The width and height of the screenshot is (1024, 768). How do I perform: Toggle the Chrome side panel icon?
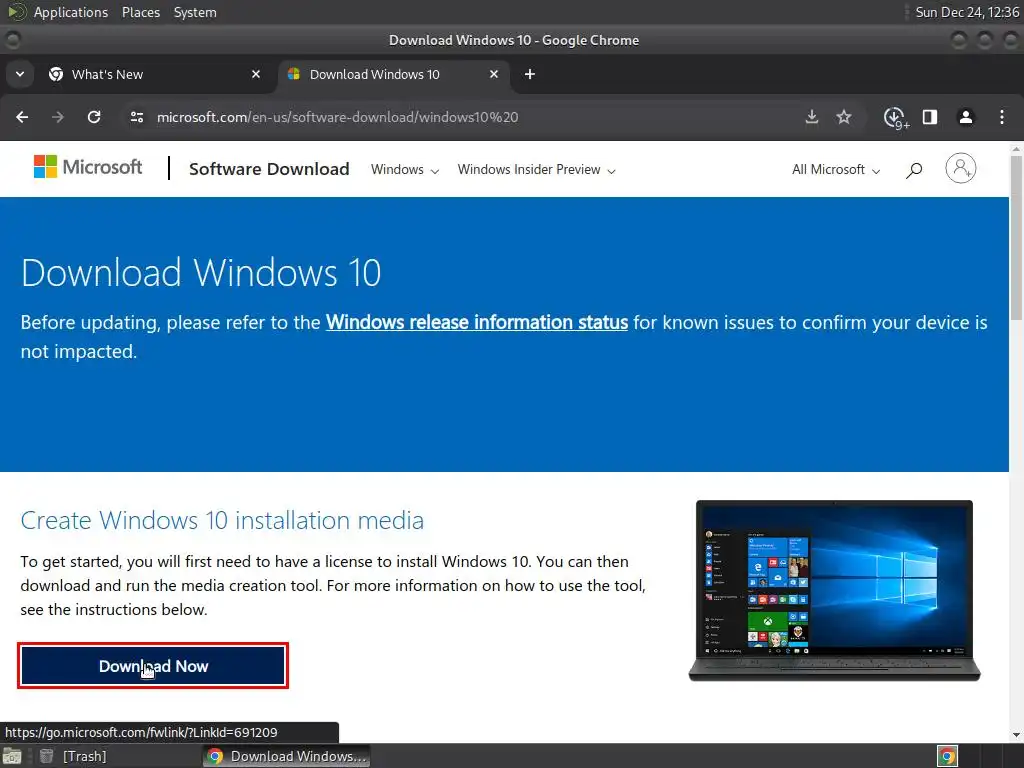click(x=930, y=117)
